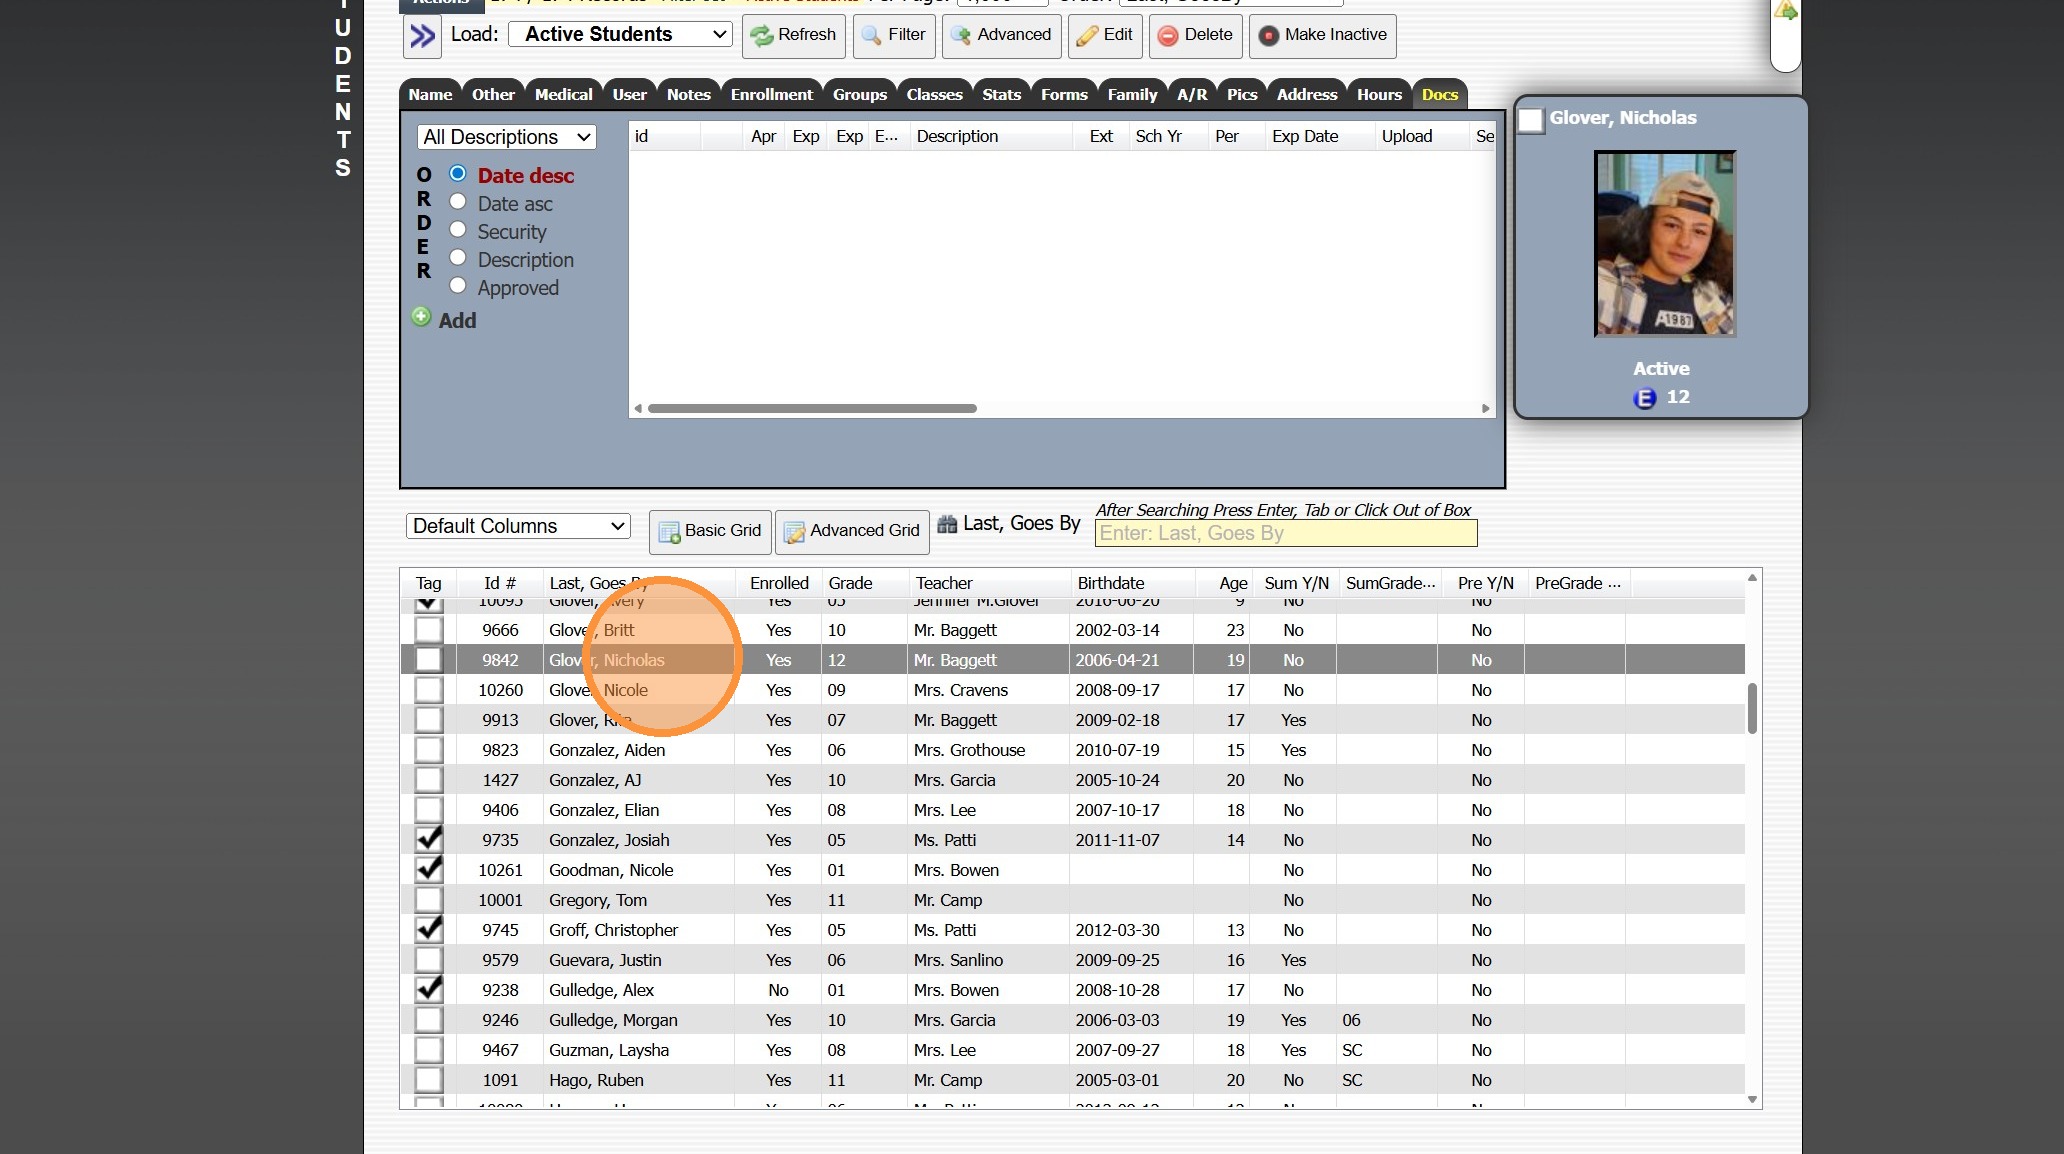The image size is (2064, 1154).
Task: Tag the Gonzalez, Aiden row checkbox
Action: 429,750
